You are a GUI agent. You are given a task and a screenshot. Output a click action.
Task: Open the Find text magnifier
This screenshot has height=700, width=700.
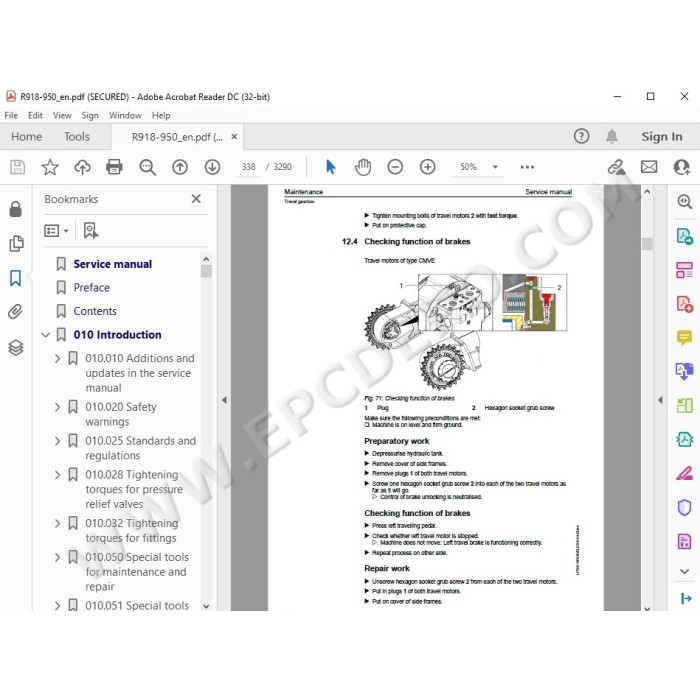(147, 167)
